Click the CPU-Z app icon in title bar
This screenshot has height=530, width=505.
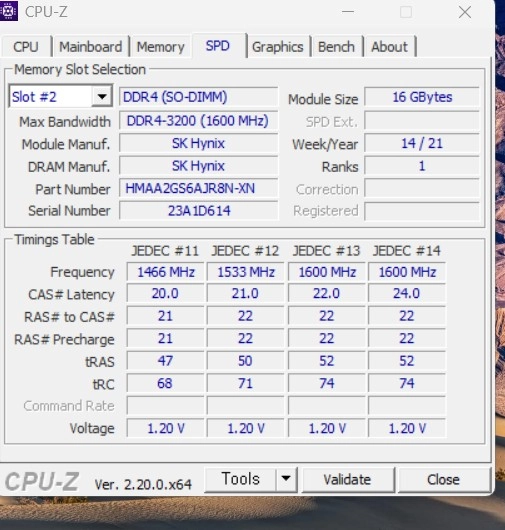pos(8,11)
